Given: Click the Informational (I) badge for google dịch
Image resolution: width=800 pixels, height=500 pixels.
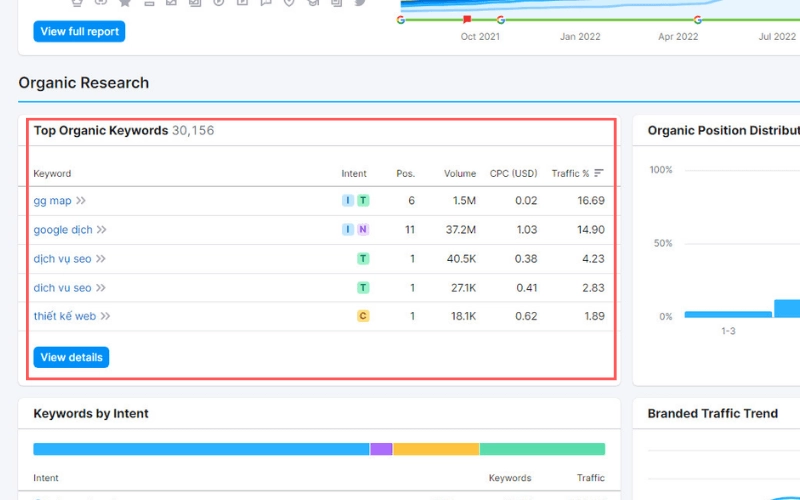Looking at the screenshot, I should (347, 230).
